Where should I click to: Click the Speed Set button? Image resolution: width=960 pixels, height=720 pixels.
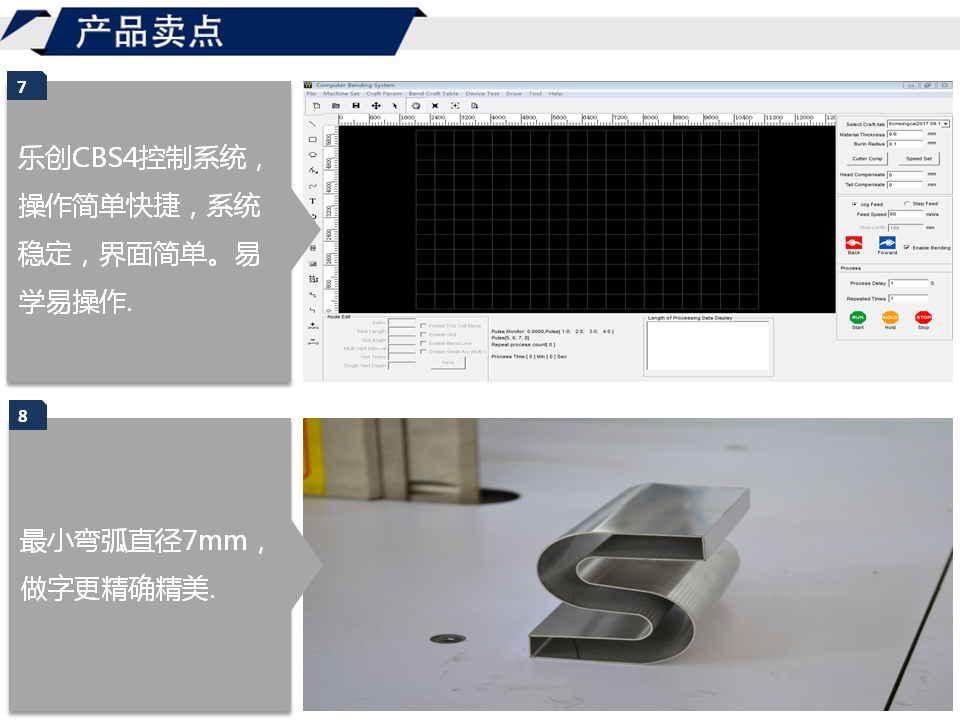coord(919,159)
